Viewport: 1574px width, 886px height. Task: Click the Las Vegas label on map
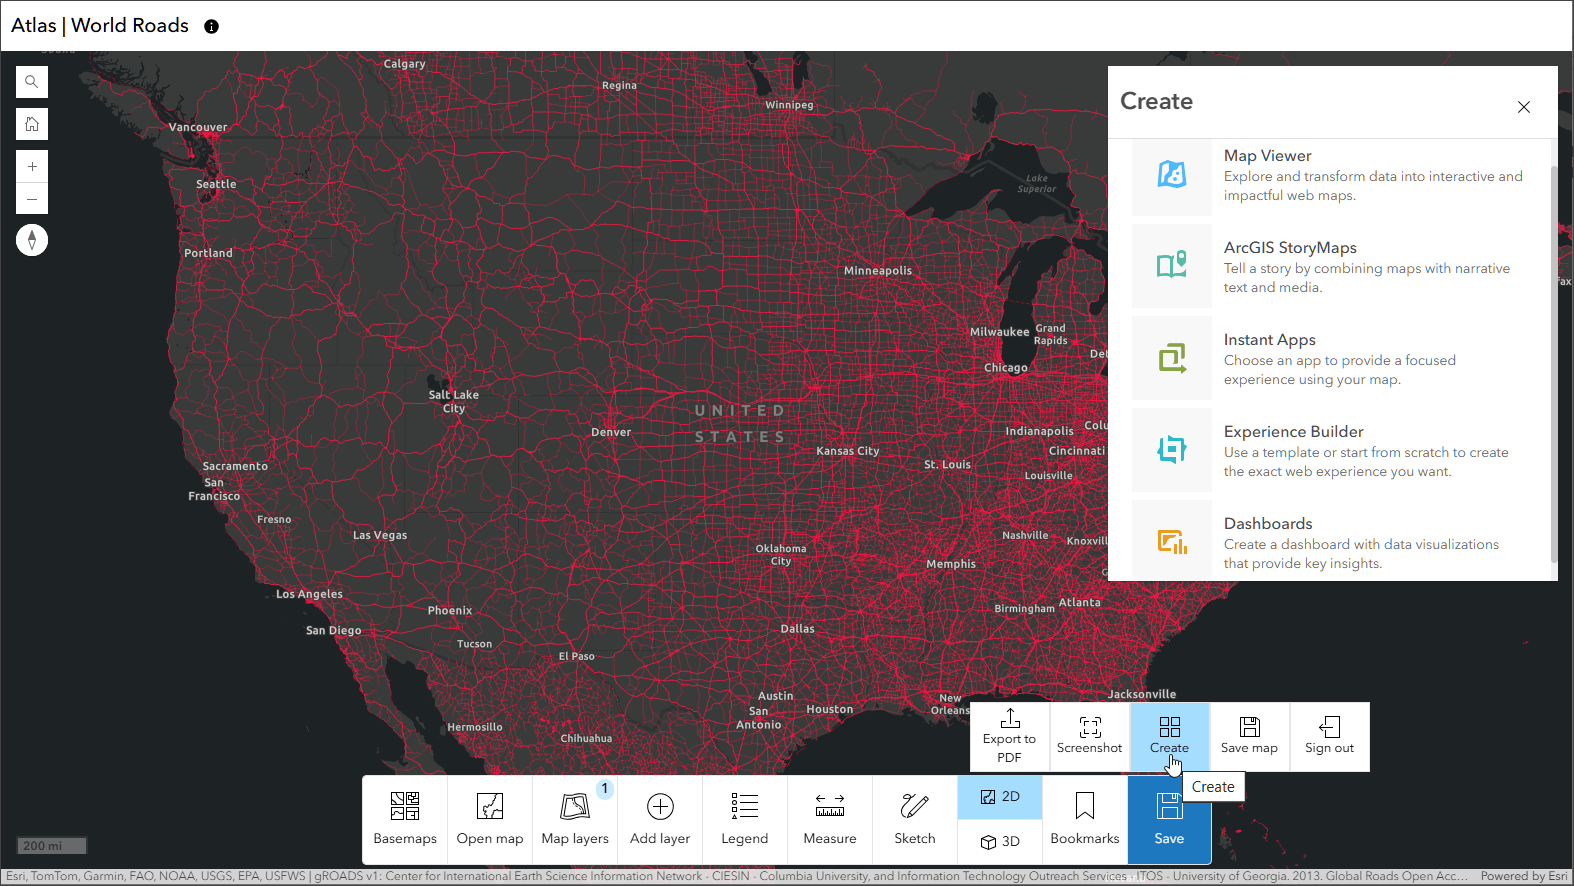pyautogui.click(x=380, y=536)
